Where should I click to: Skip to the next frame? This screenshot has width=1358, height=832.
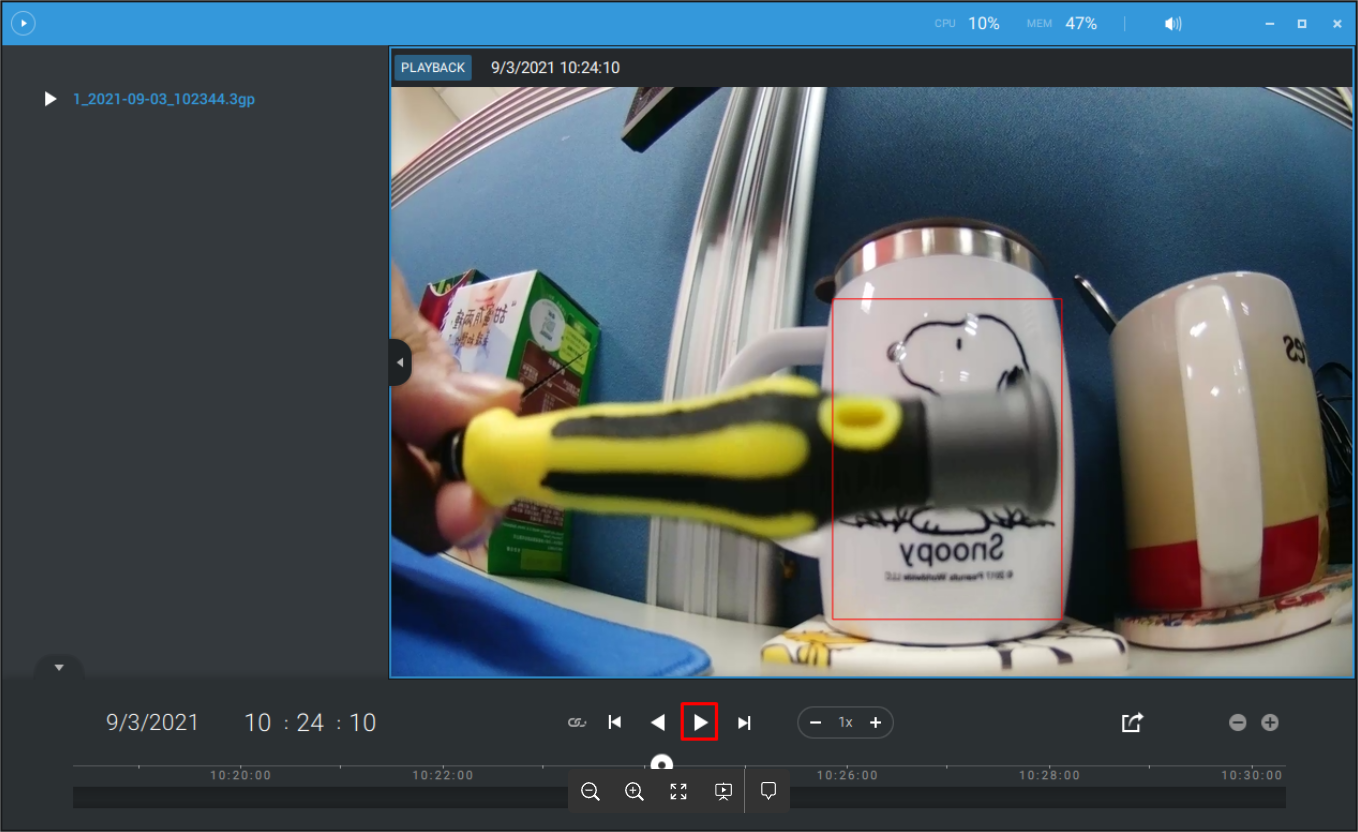[x=744, y=722]
